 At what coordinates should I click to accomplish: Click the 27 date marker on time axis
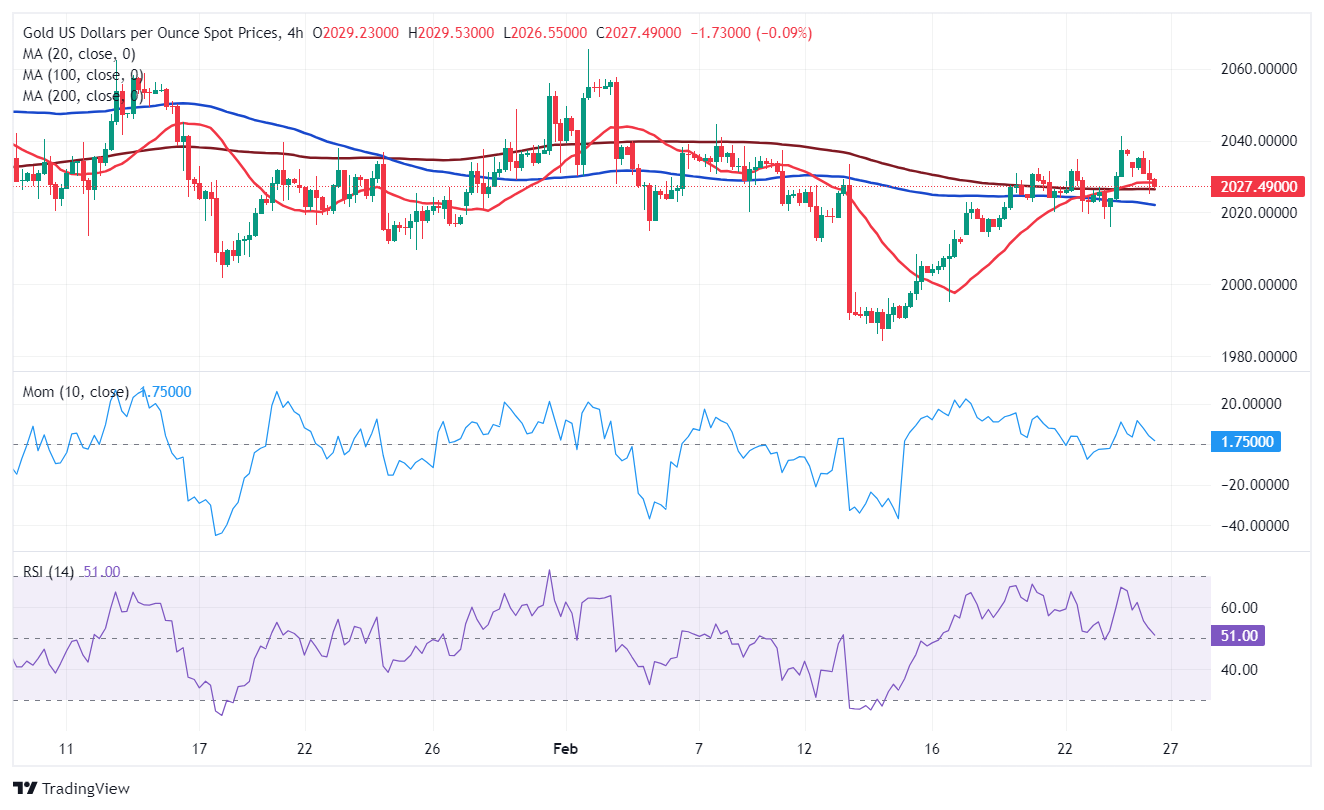(x=1171, y=749)
